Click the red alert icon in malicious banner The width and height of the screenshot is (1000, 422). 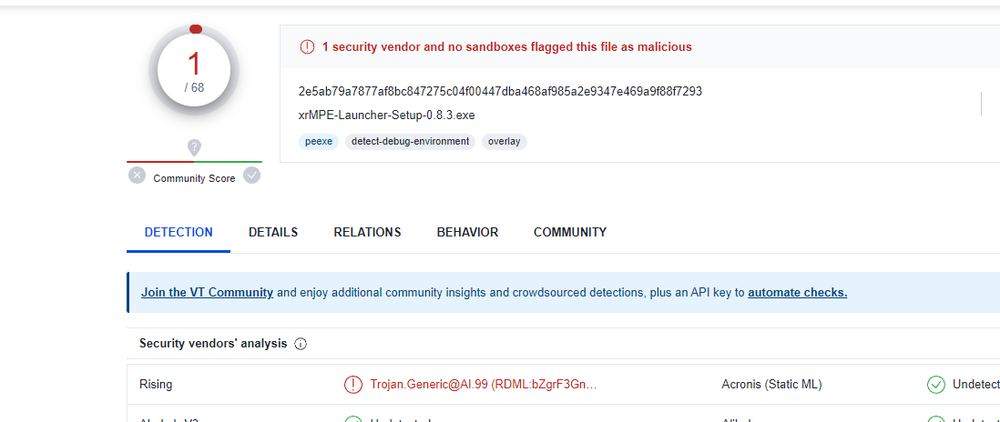[x=307, y=47]
